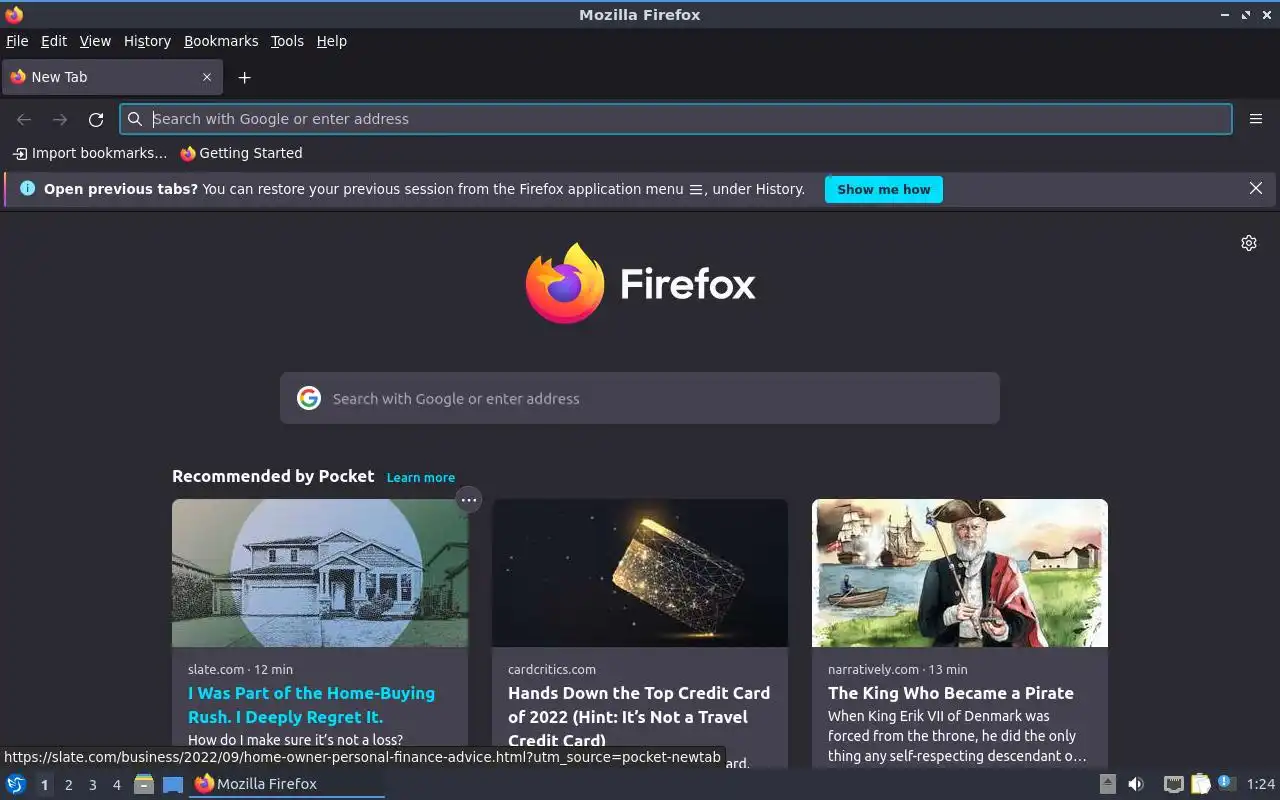
Task: Dismiss the Open previous tabs notification
Action: [1256, 188]
